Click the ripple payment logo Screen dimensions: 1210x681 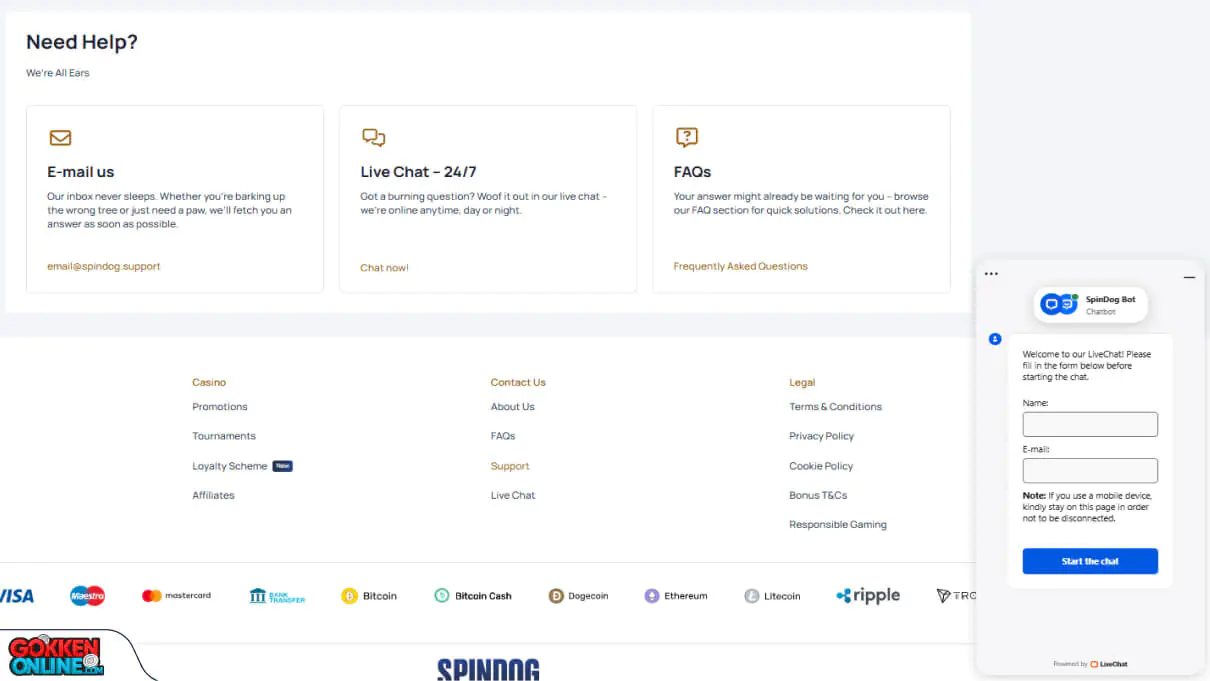[x=867, y=596]
